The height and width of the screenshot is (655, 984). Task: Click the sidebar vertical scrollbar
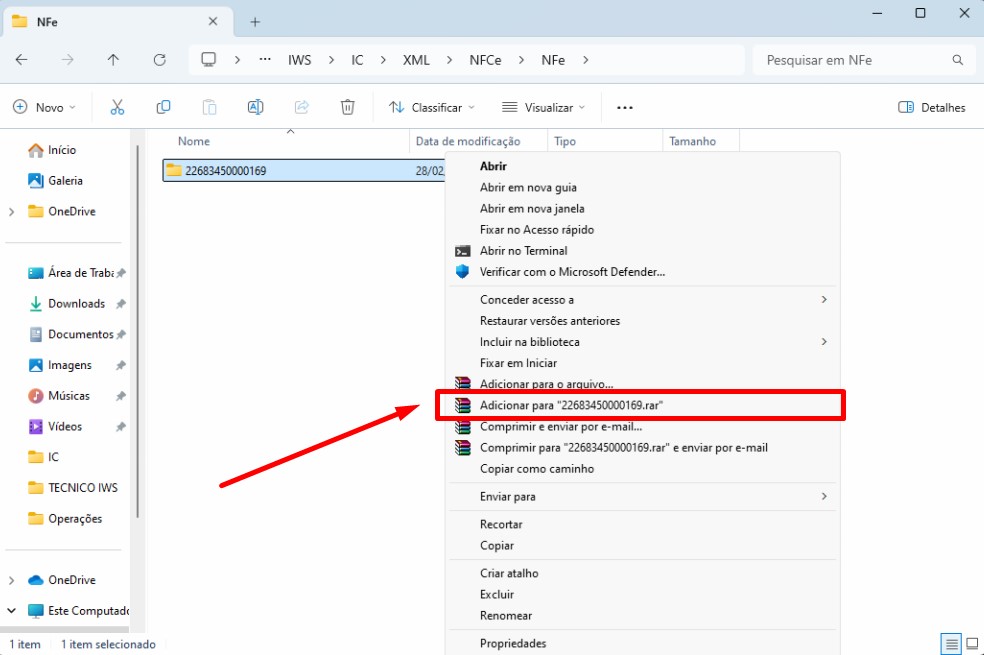point(137,330)
